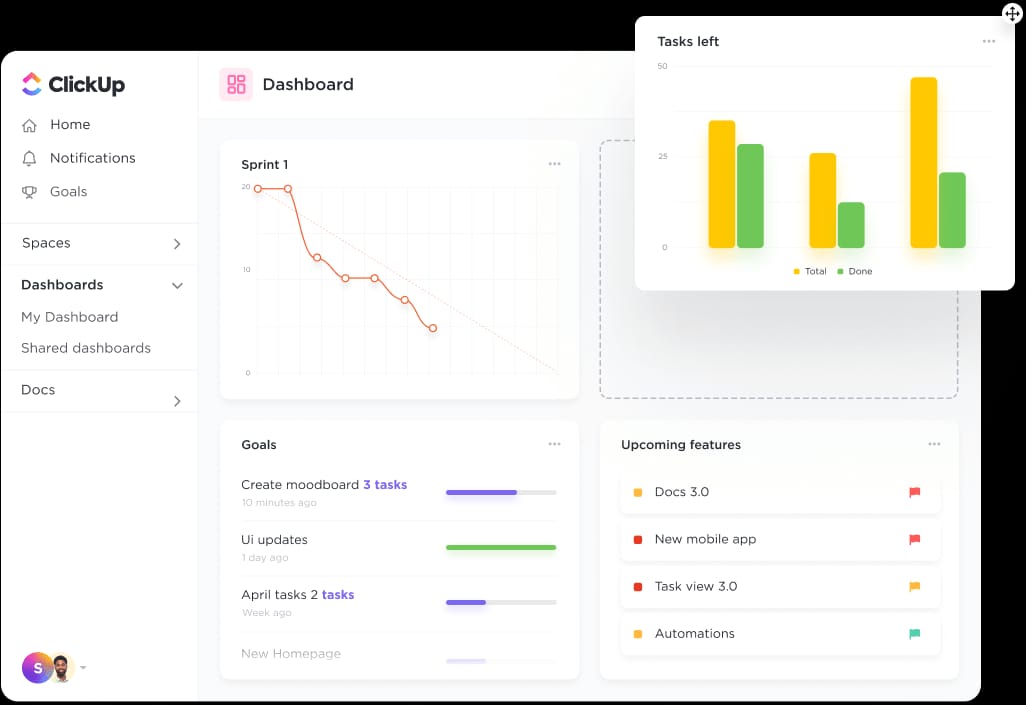Click the red flag on Docs 3.0
This screenshot has height=705, width=1026.
[915, 492]
